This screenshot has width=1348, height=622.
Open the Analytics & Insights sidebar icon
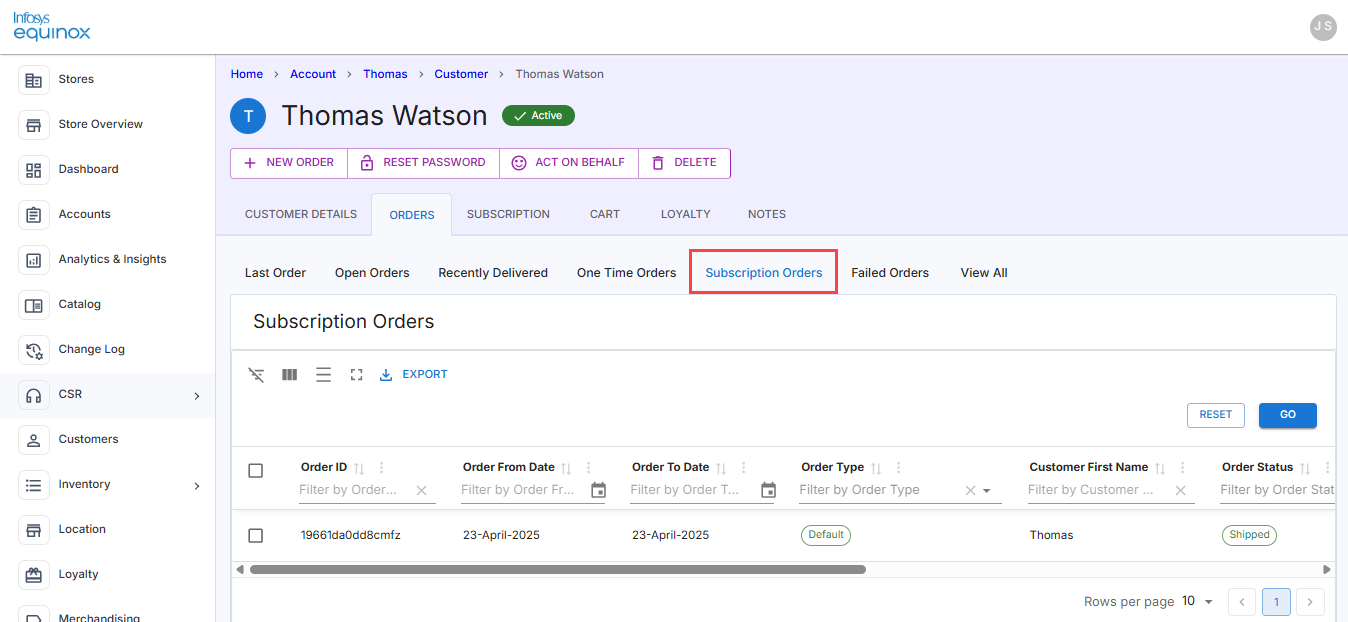[x=34, y=260]
